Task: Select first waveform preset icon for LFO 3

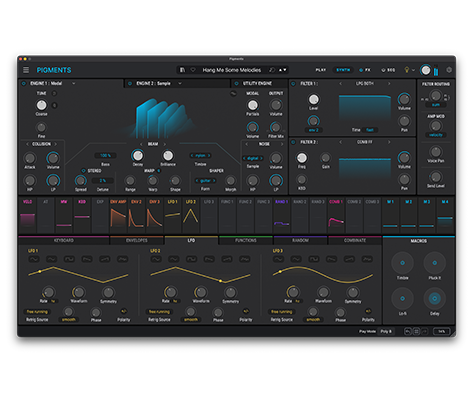Action: click(278, 259)
